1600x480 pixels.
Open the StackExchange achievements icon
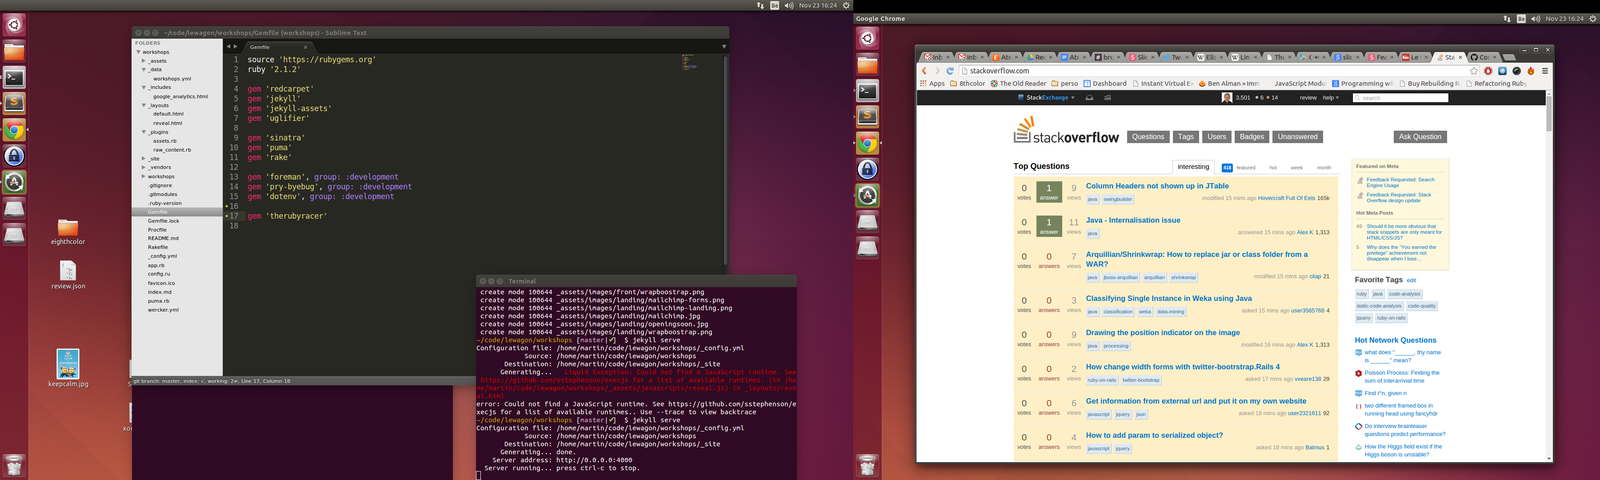click(1107, 98)
